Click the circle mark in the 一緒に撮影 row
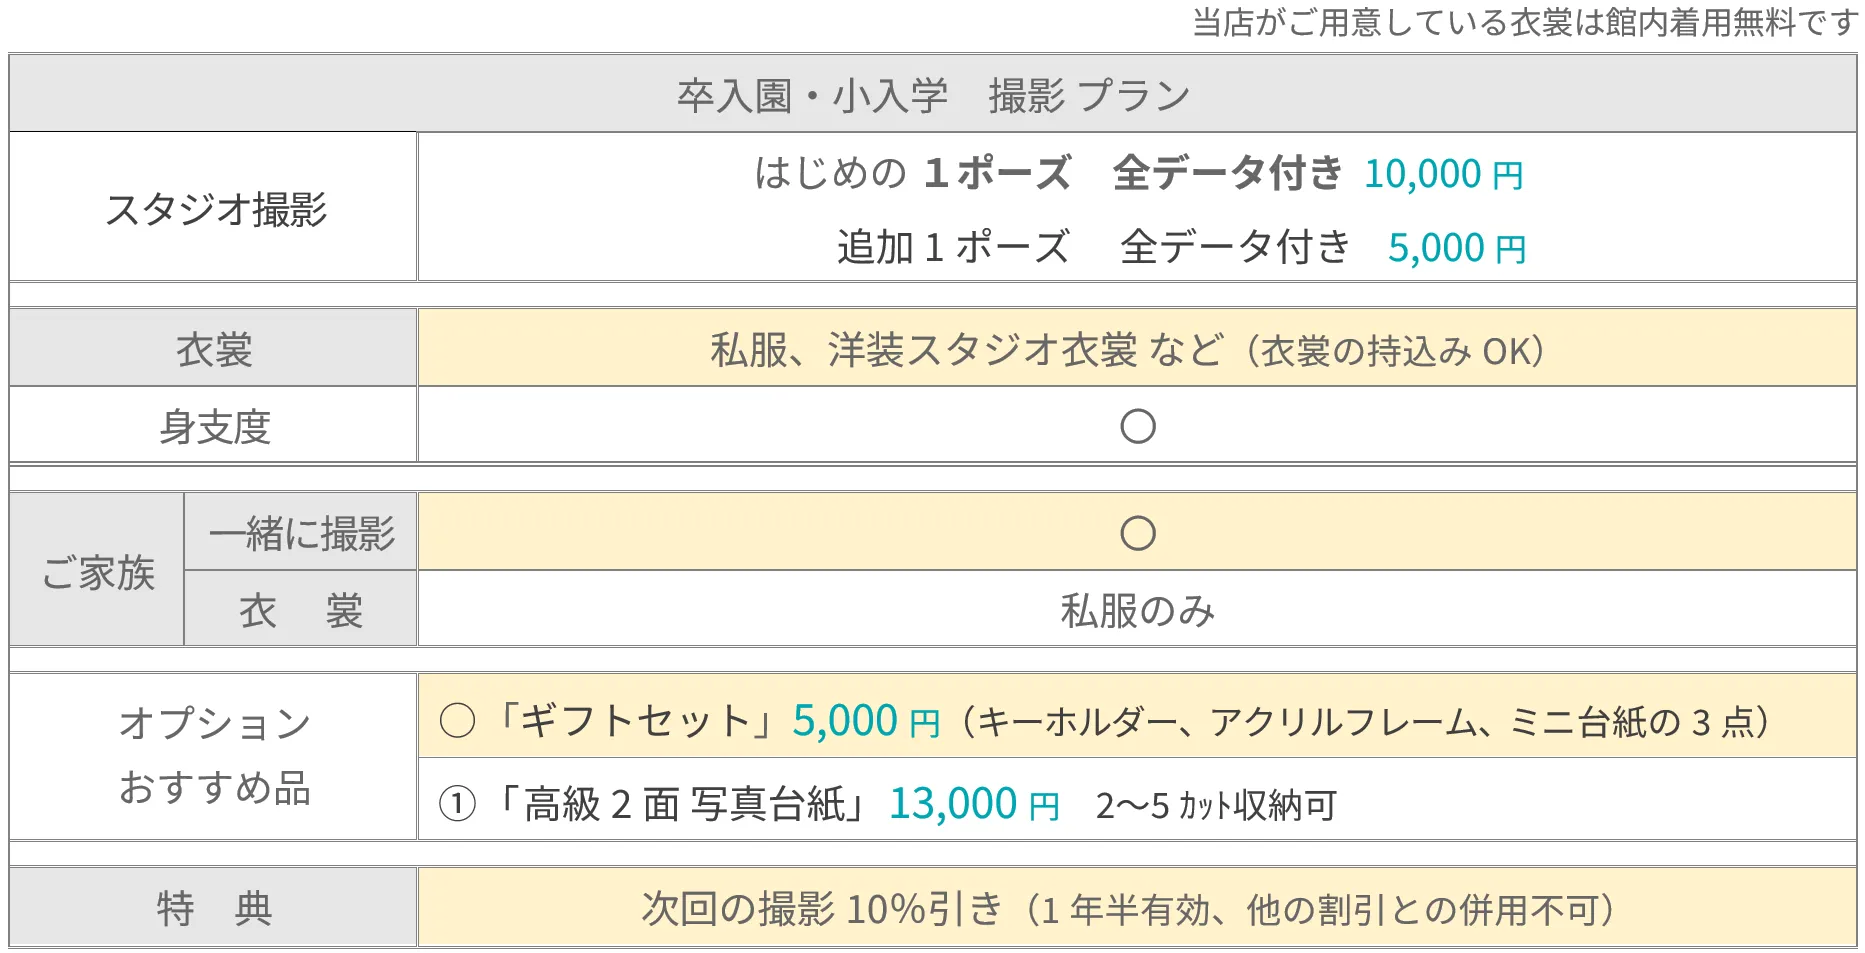This screenshot has width=1865, height=953. [1138, 533]
